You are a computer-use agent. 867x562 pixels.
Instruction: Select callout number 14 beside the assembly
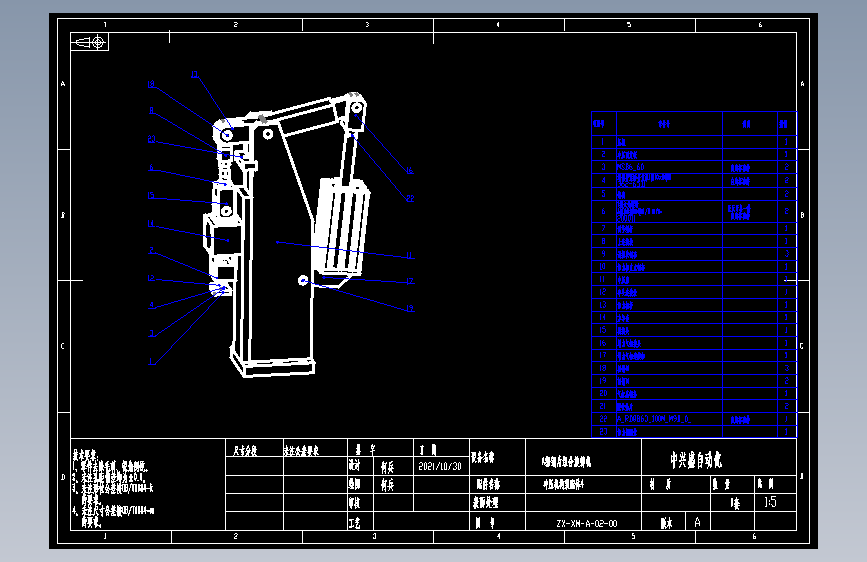(x=151, y=224)
